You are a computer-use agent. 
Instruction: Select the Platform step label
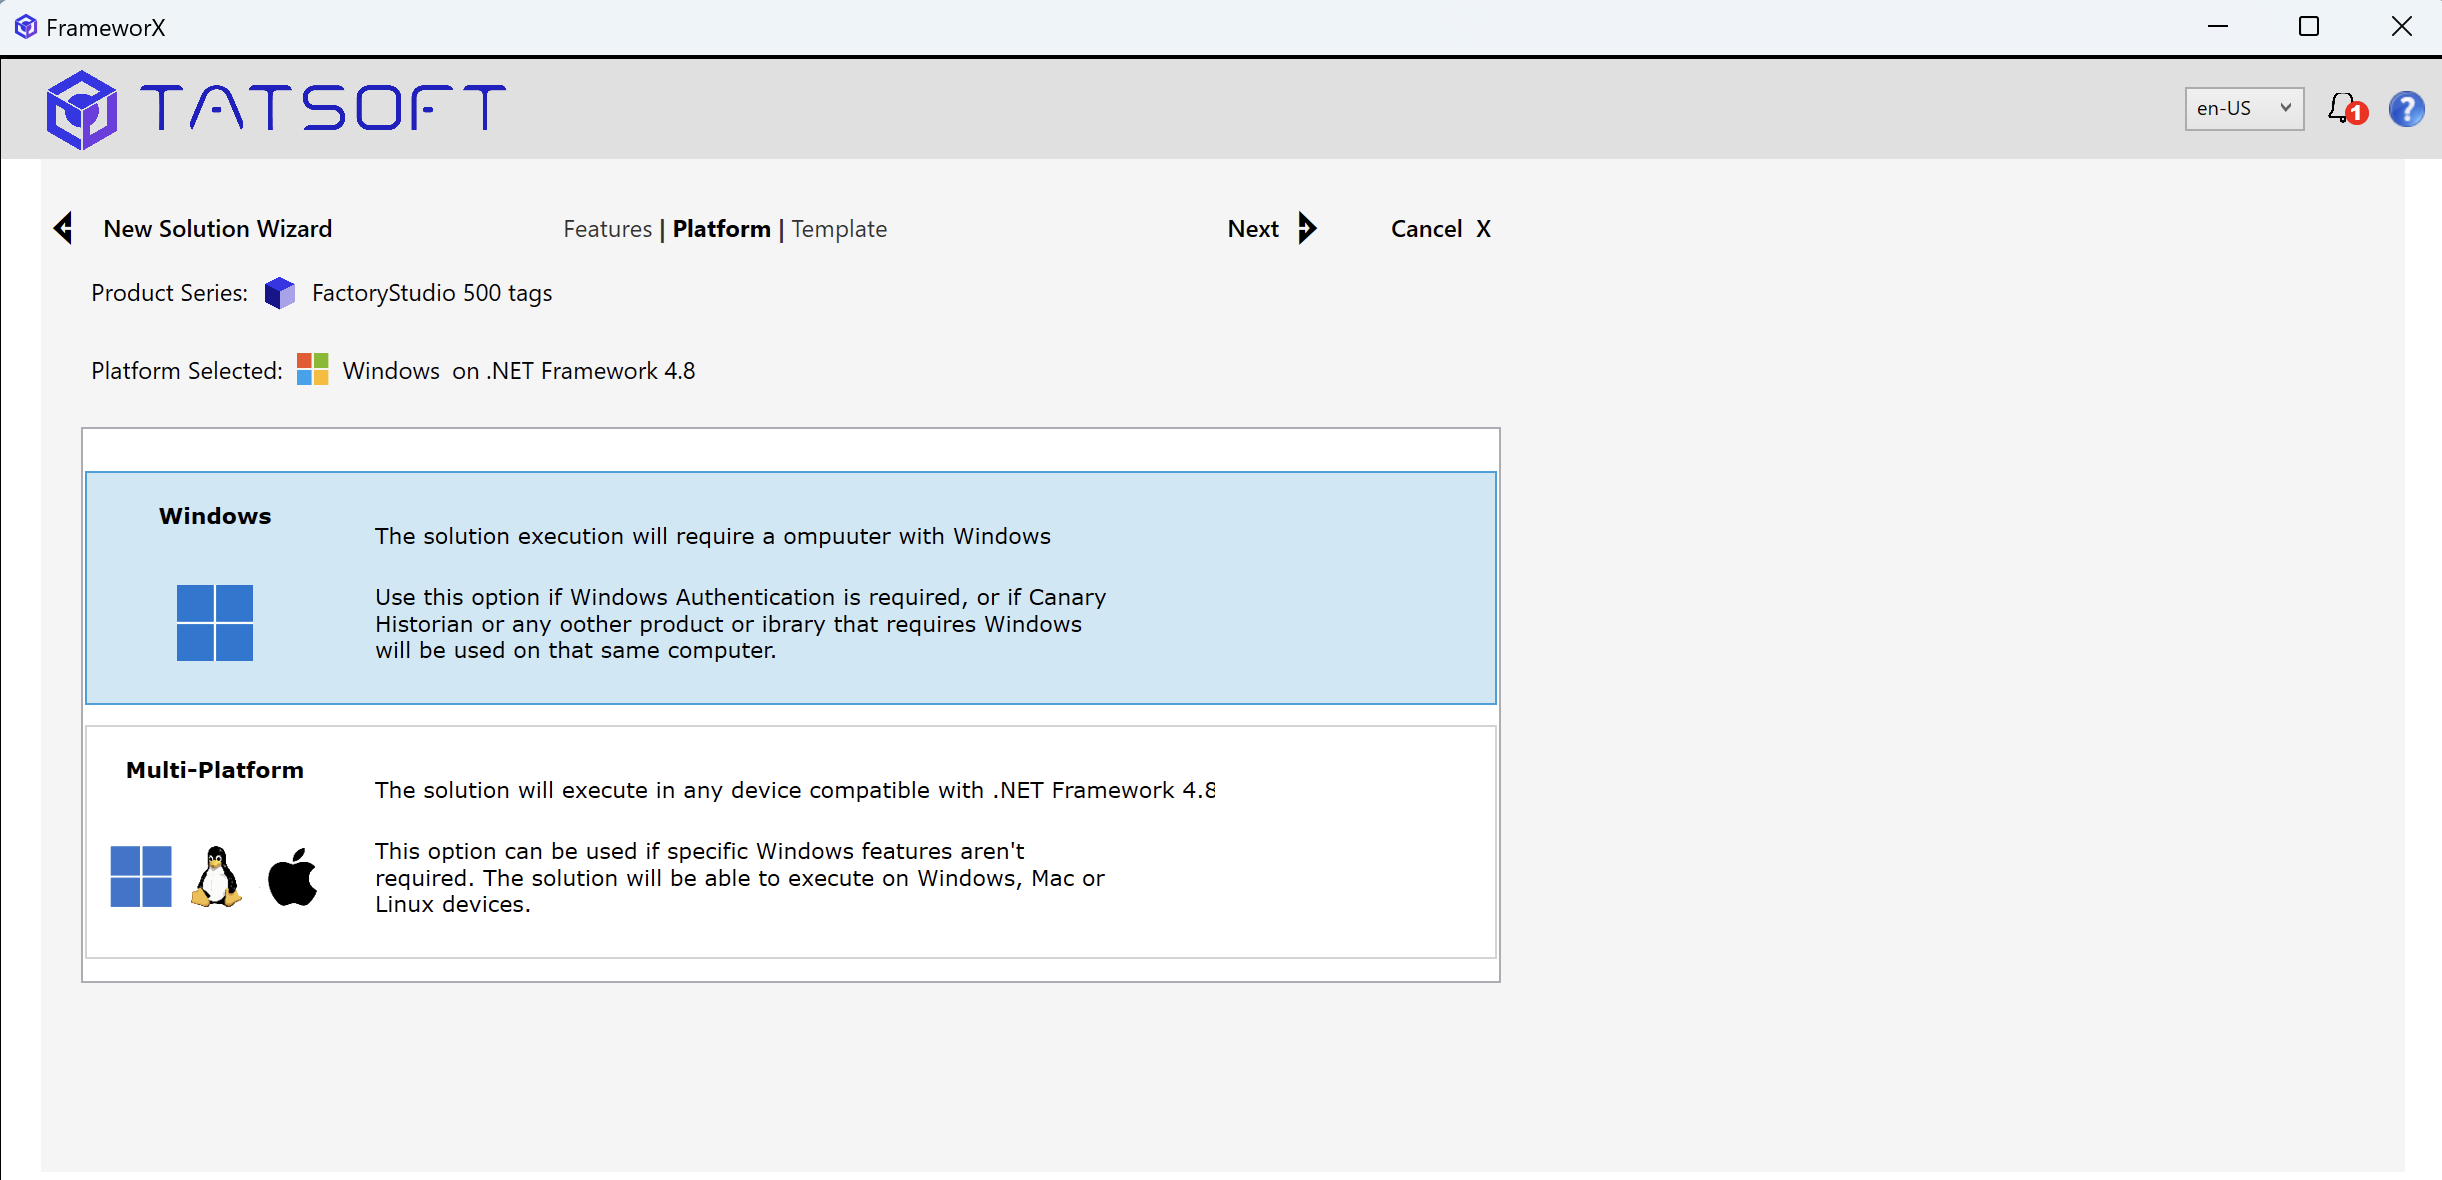pyautogui.click(x=721, y=229)
